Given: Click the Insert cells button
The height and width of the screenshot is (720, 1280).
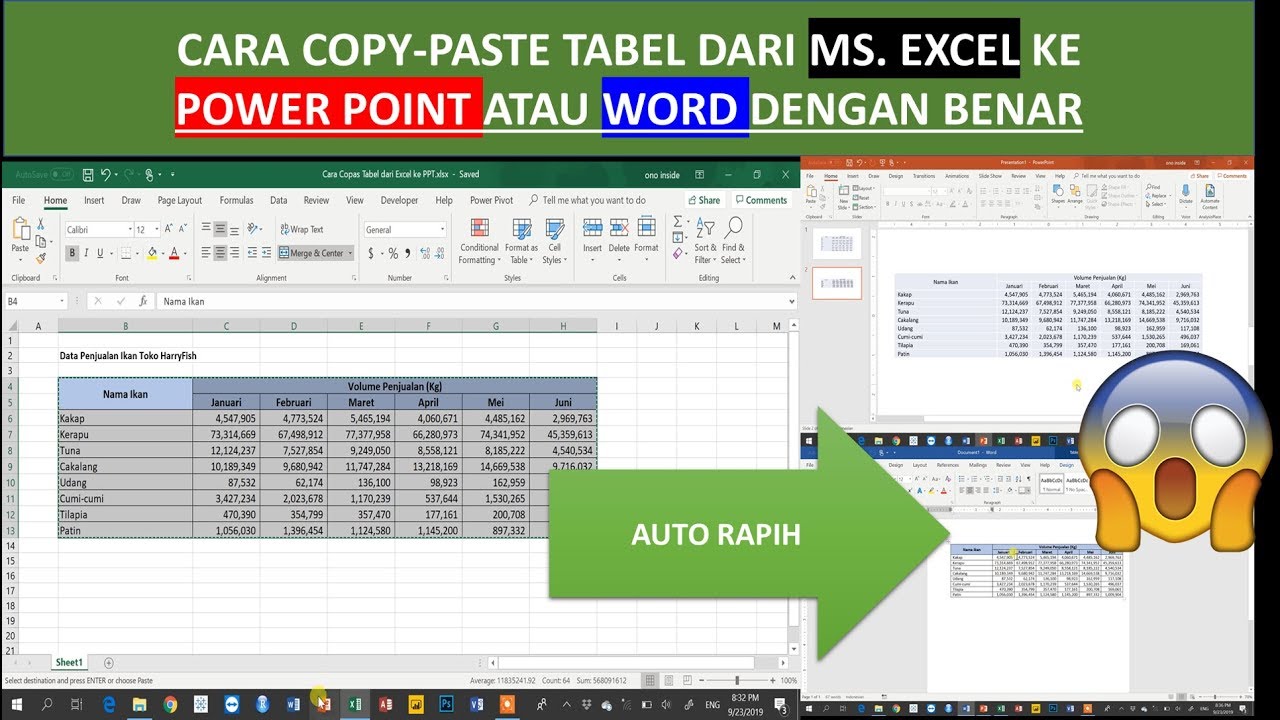Looking at the screenshot, I should 592,237.
